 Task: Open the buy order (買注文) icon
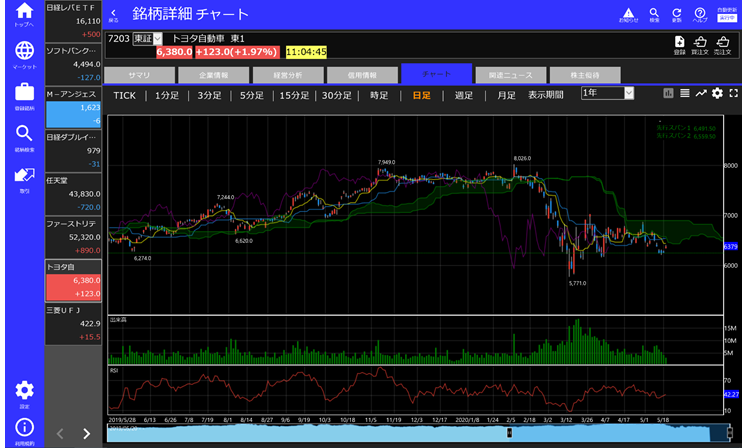701,42
